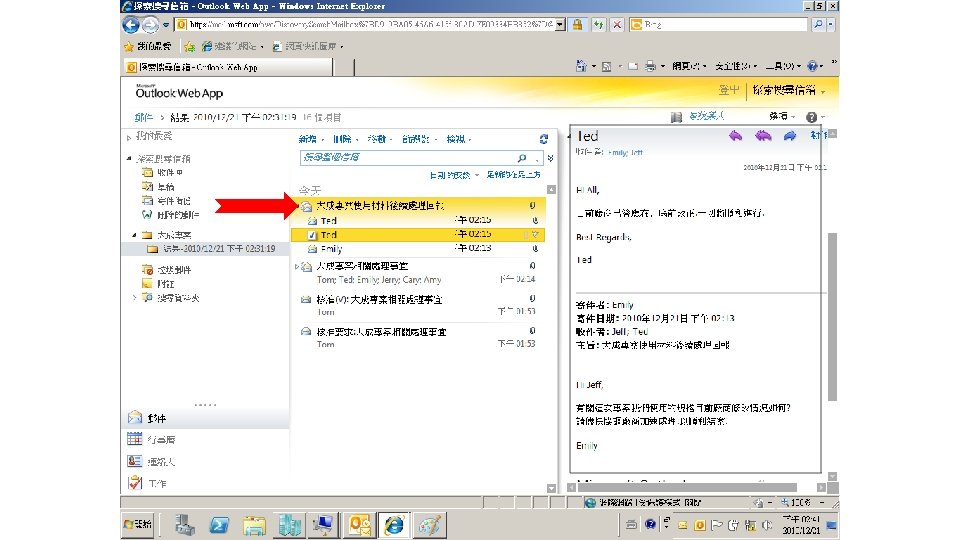Viewport: 960px width, 540px height.
Task: Open the Filter (篩選器) menu
Action: [419, 140]
